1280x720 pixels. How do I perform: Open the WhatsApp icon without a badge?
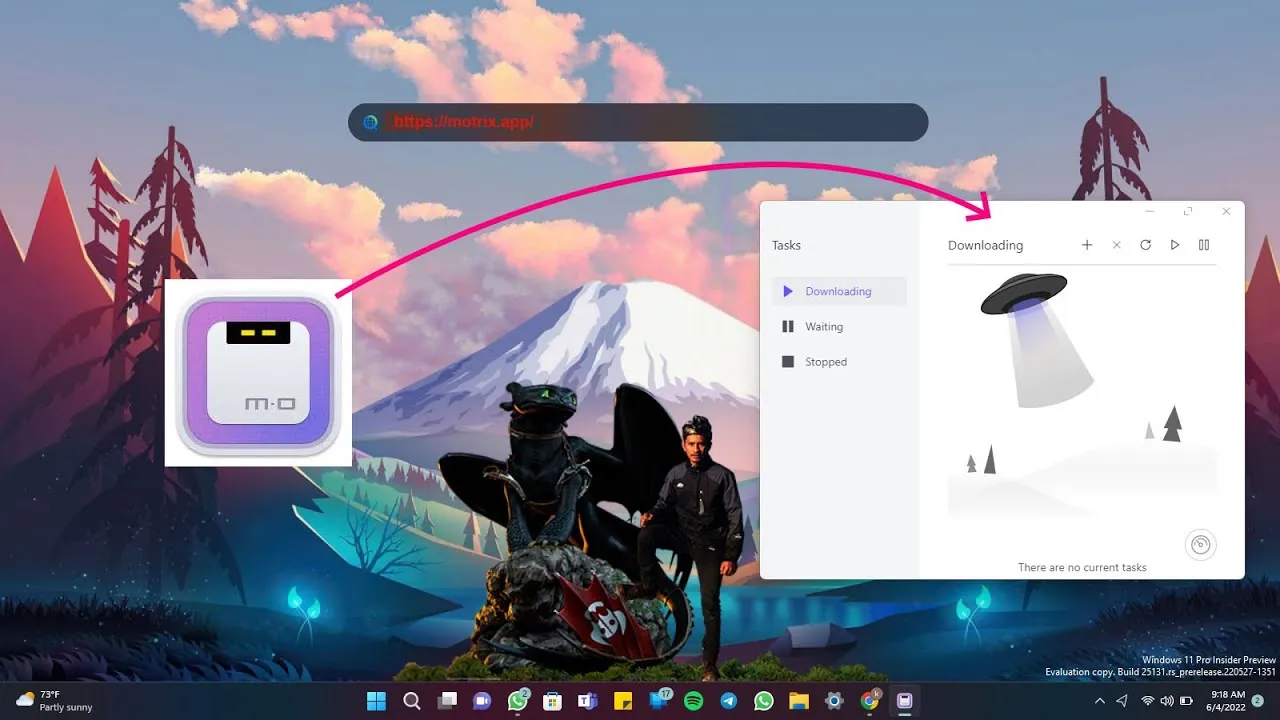tap(764, 701)
